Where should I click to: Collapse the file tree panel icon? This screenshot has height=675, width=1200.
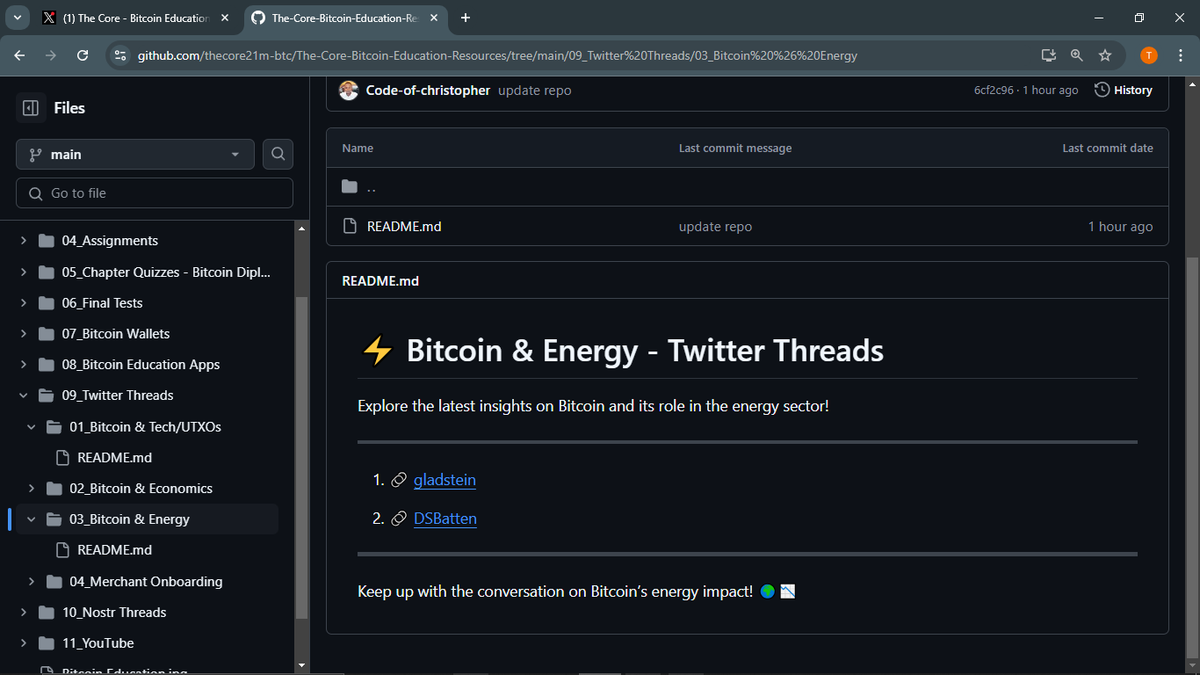[x=30, y=108]
